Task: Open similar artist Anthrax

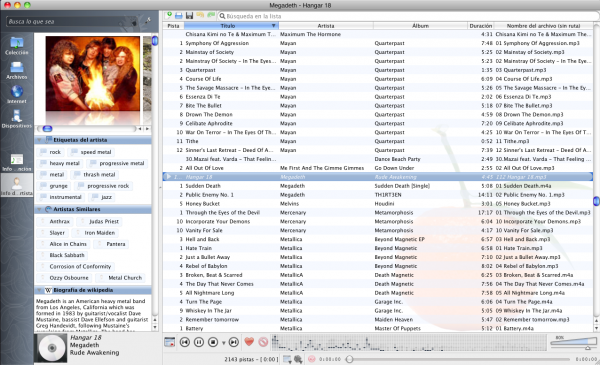Action: (x=55, y=222)
